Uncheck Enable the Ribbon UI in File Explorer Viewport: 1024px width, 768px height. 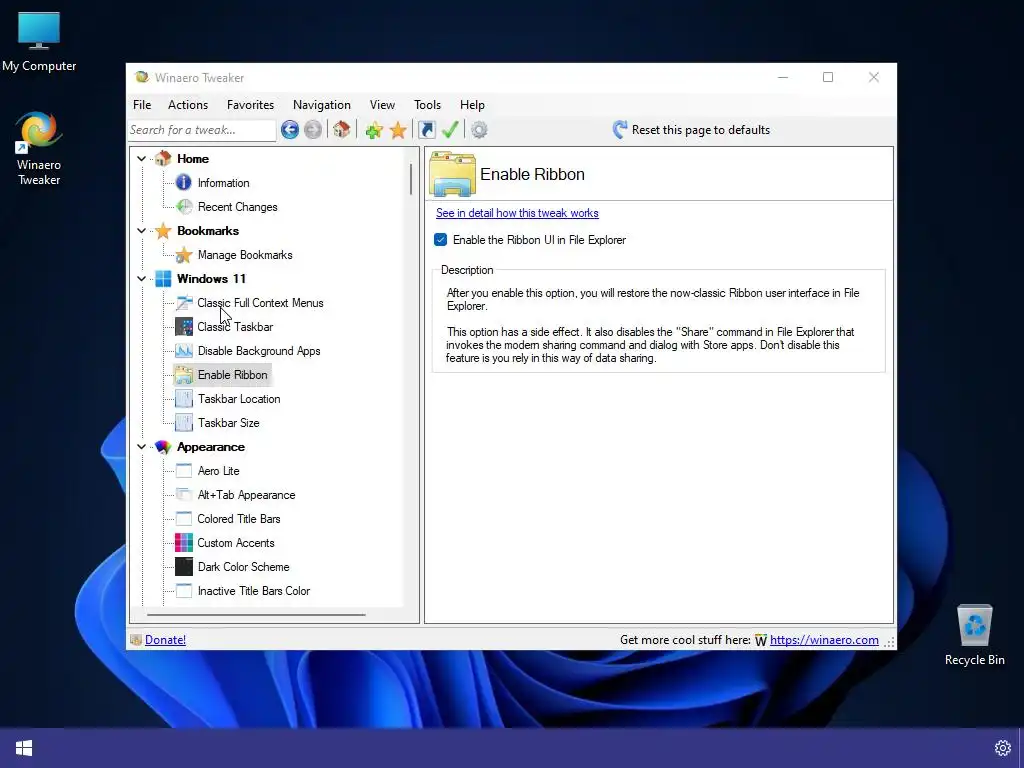click(x=441, y=240)
